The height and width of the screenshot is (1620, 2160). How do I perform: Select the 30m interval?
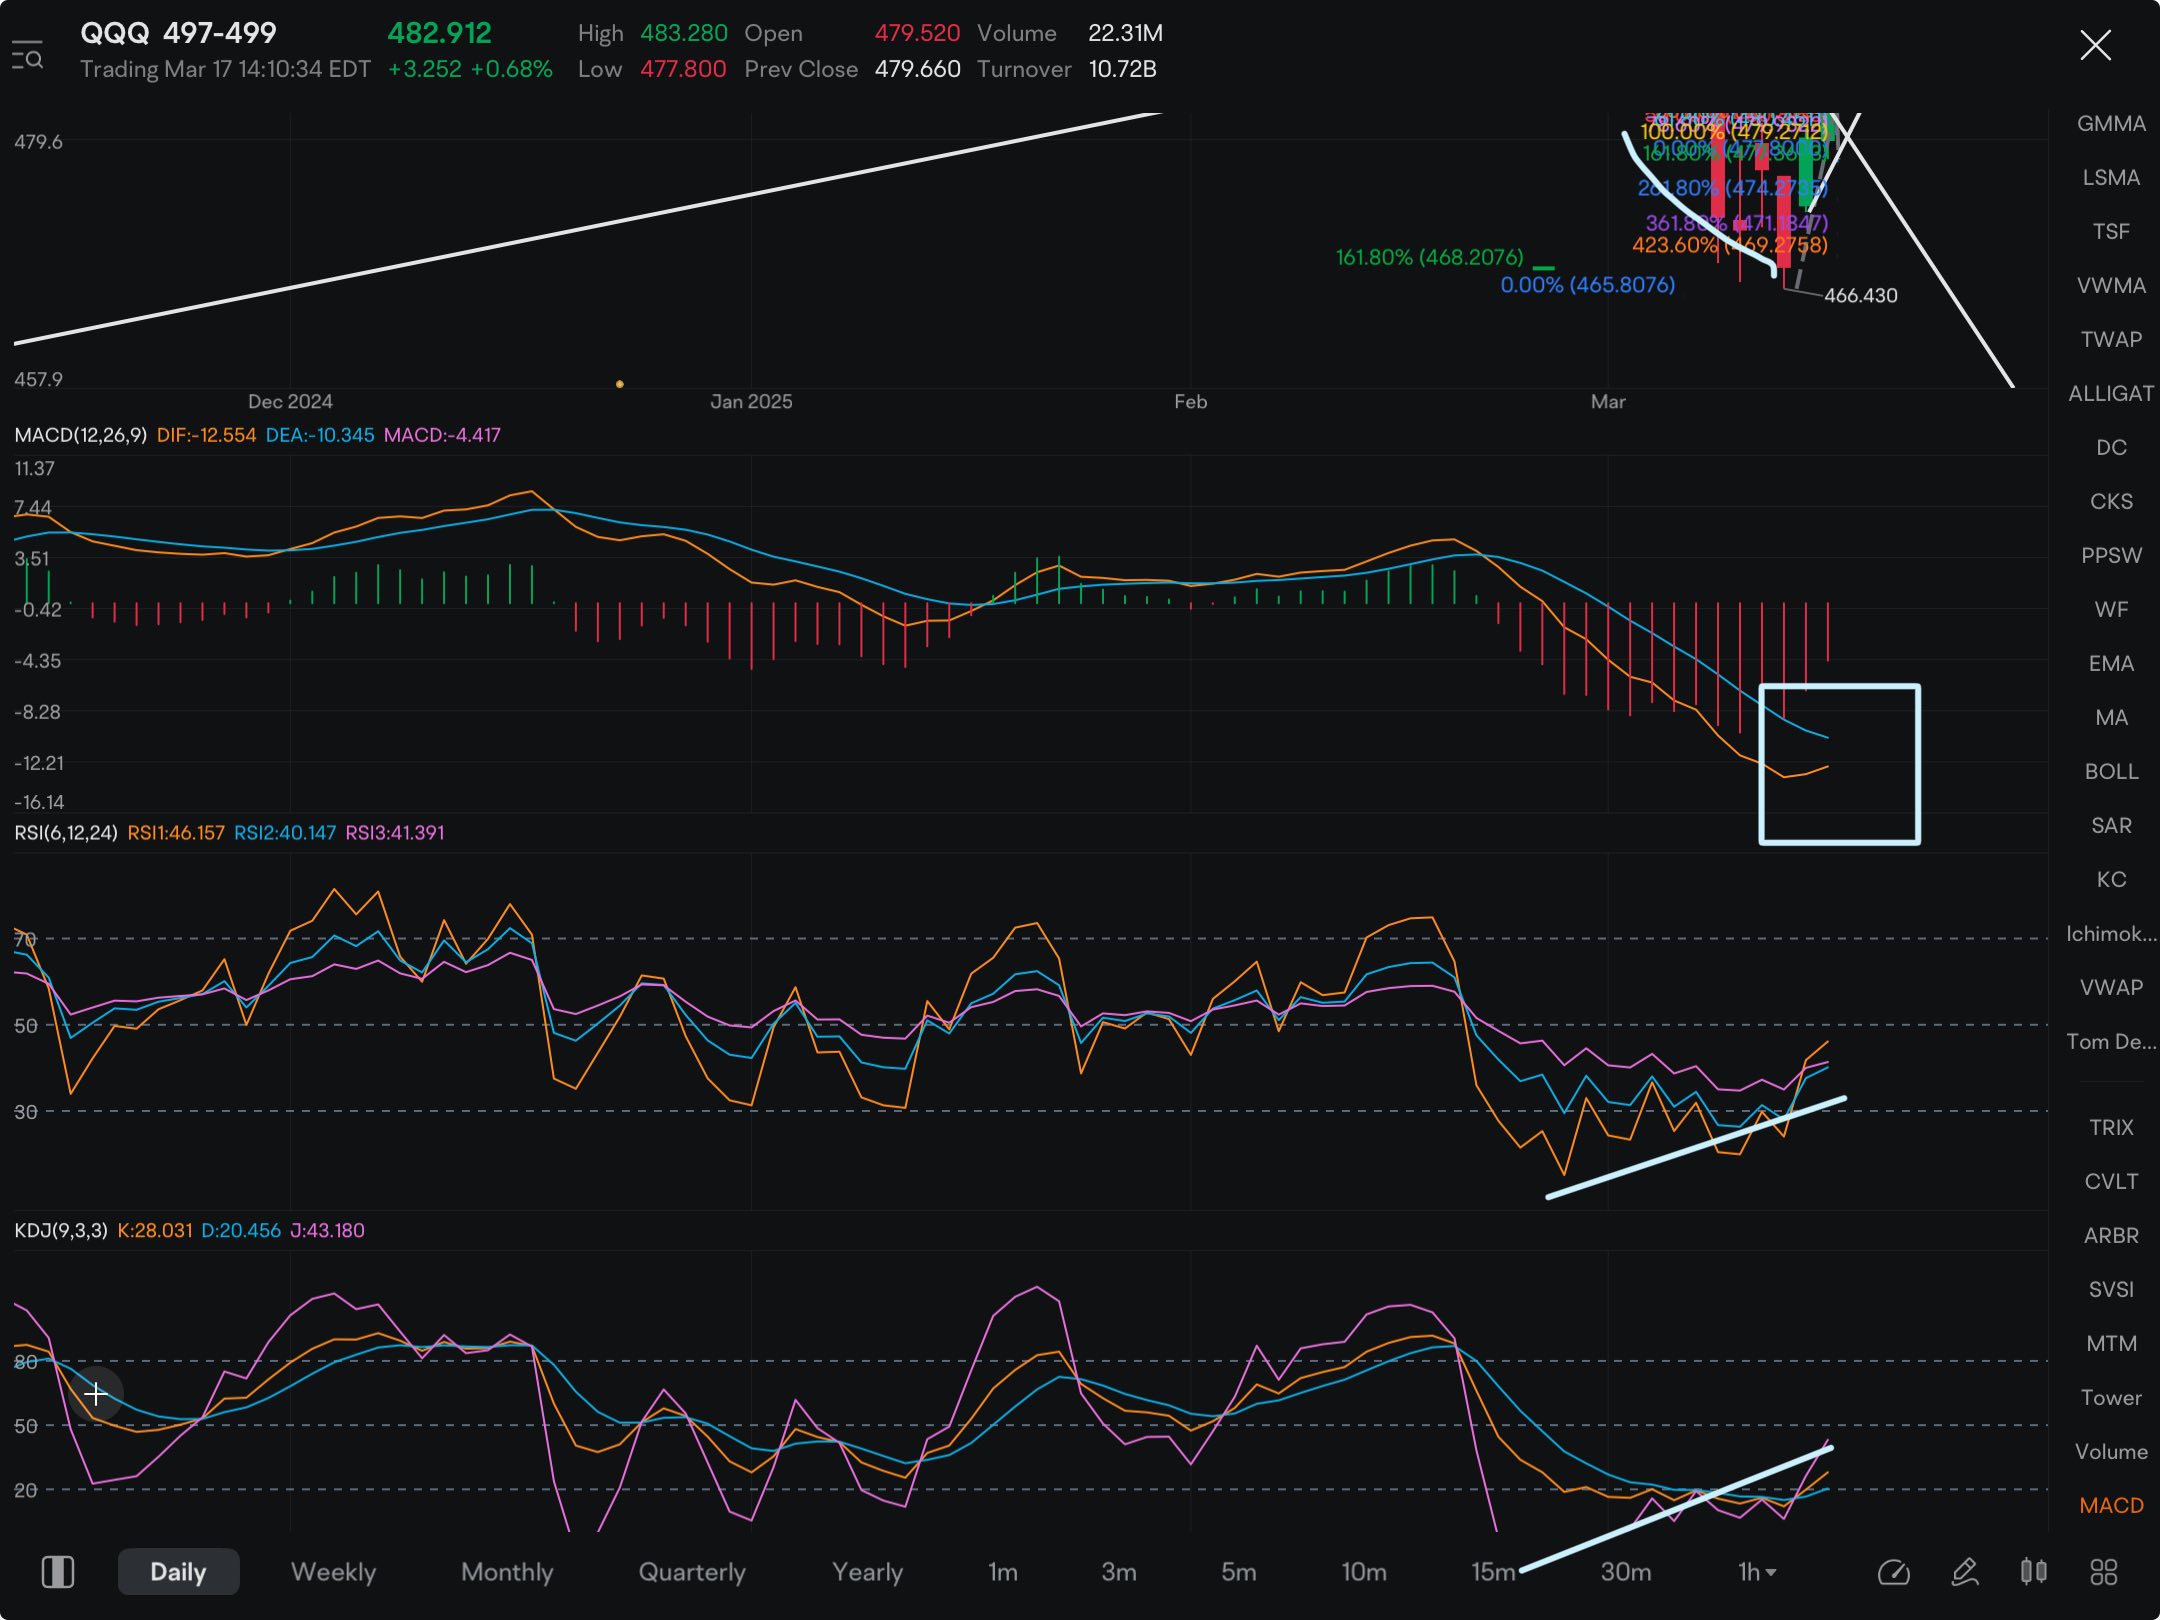coord(1626,1572)
